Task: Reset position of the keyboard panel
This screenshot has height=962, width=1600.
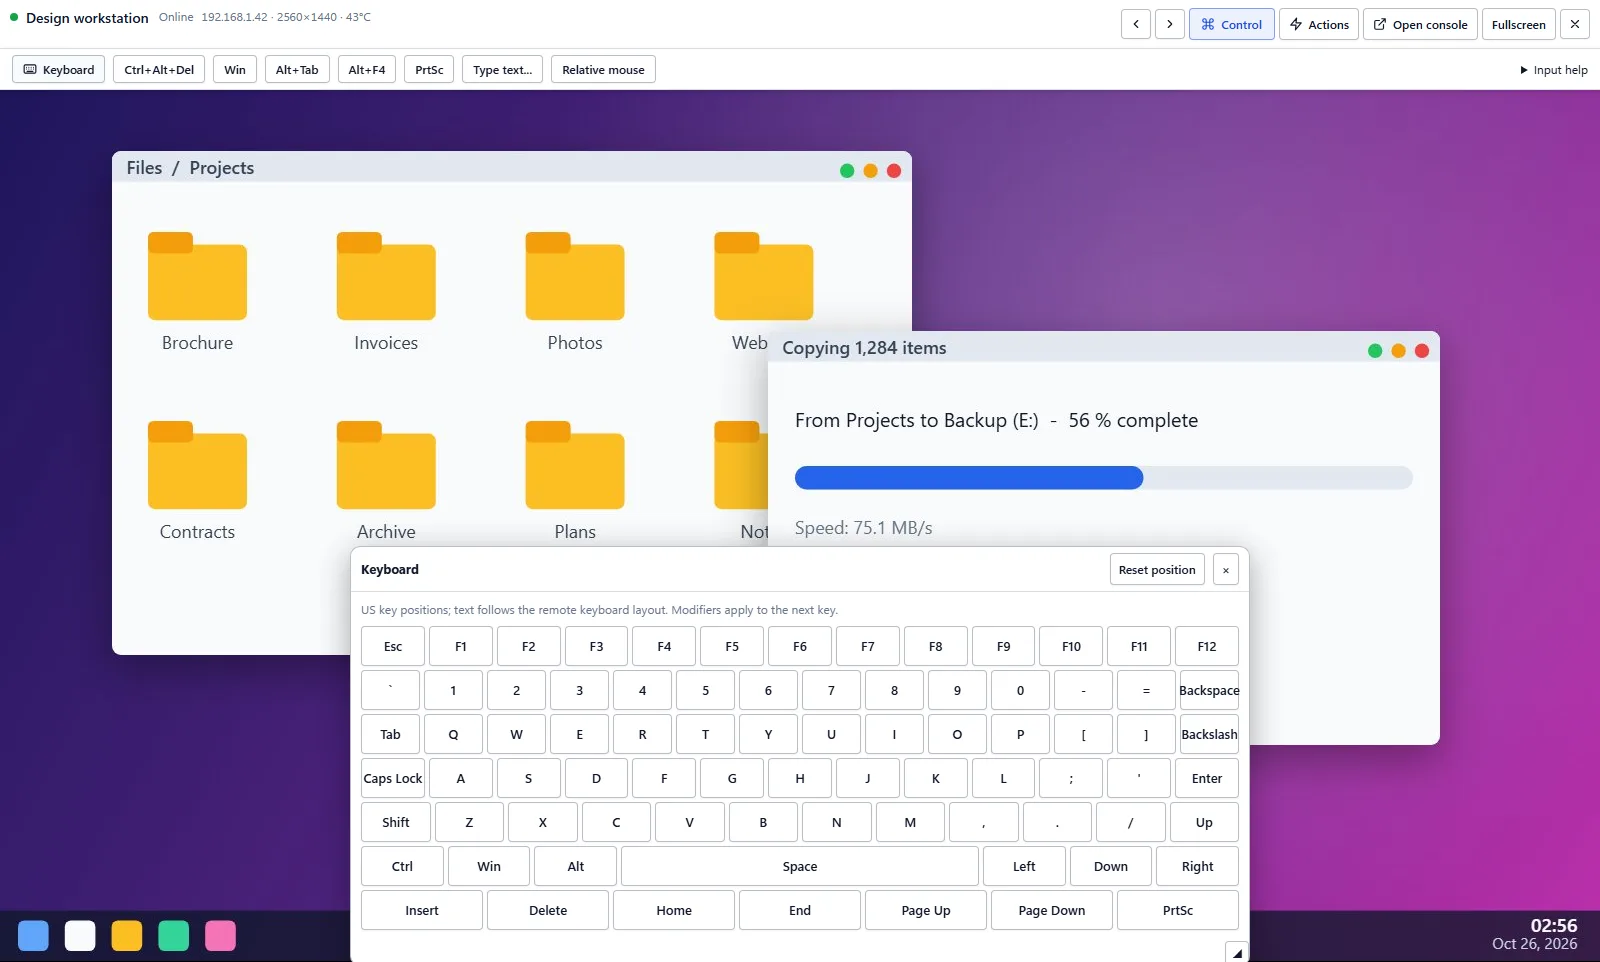Action: pyautogui.click(x=1157, y=570)
